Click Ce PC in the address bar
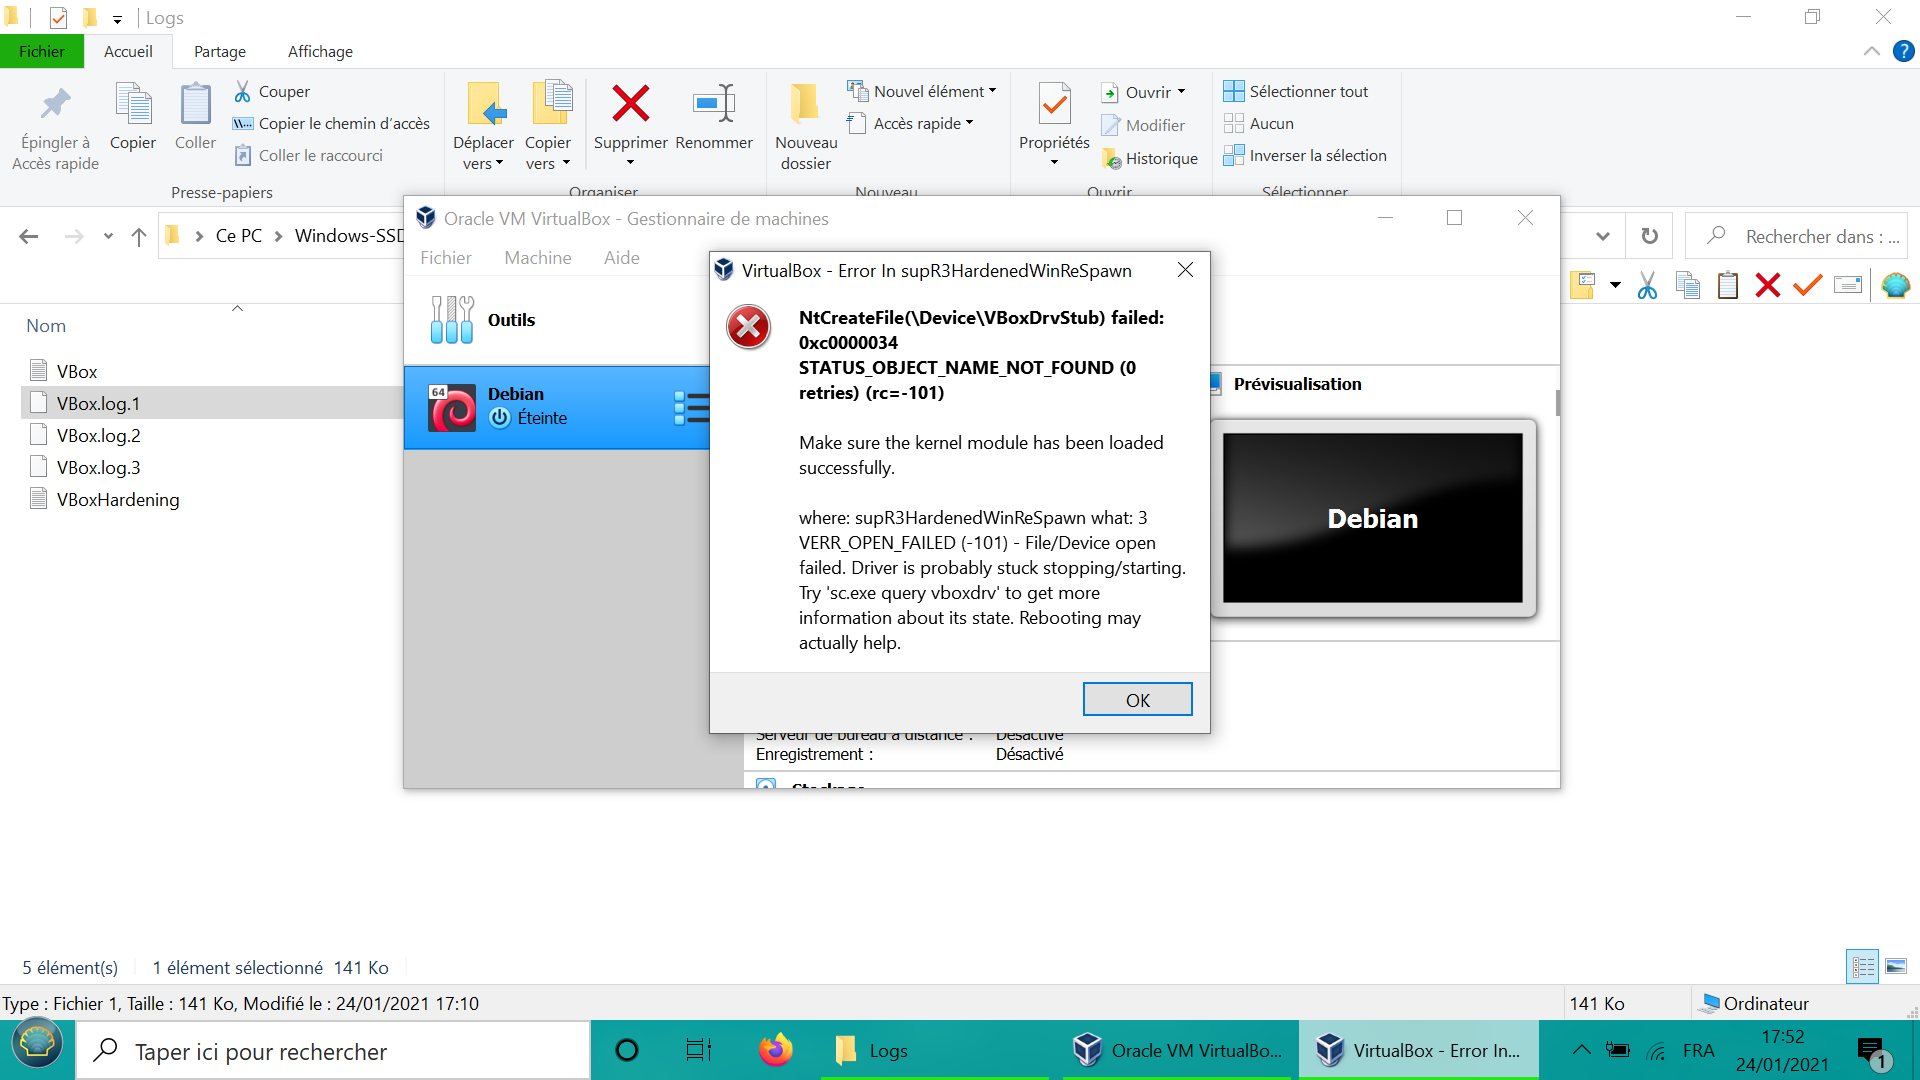 point(239,236)
